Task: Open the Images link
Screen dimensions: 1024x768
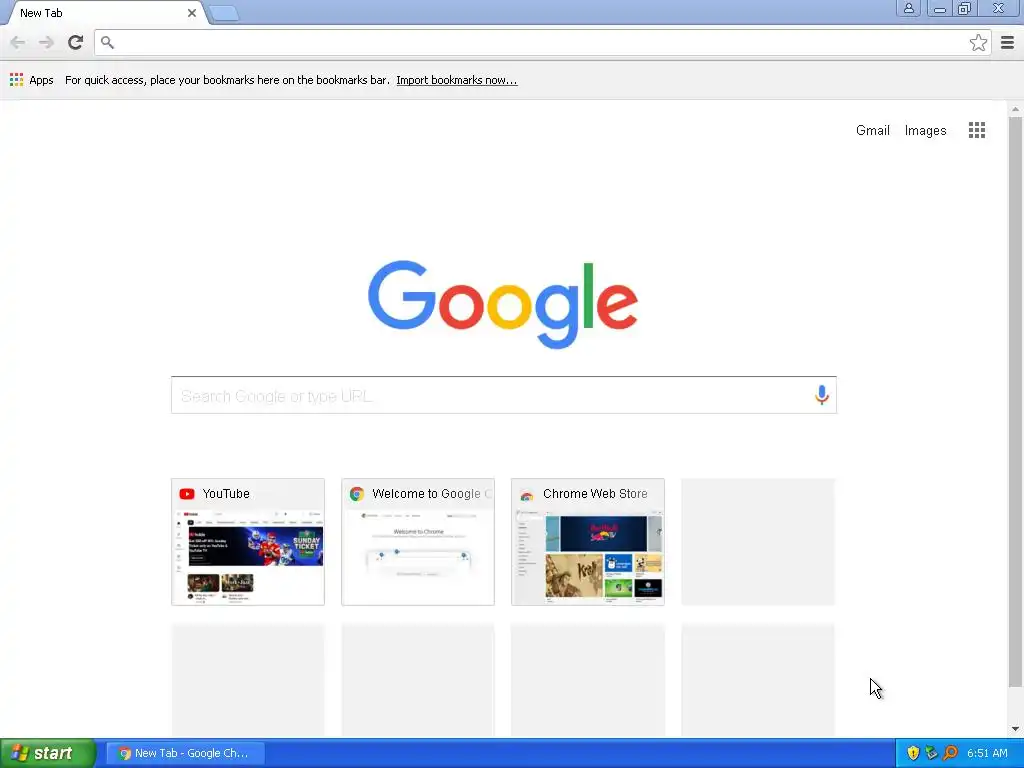Action: tap(925, 131)
